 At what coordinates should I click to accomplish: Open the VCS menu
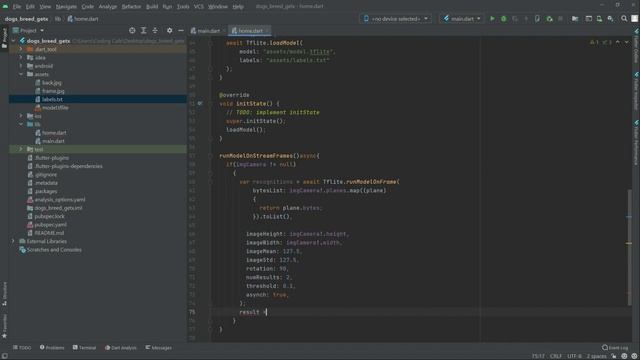coord(199,7)
